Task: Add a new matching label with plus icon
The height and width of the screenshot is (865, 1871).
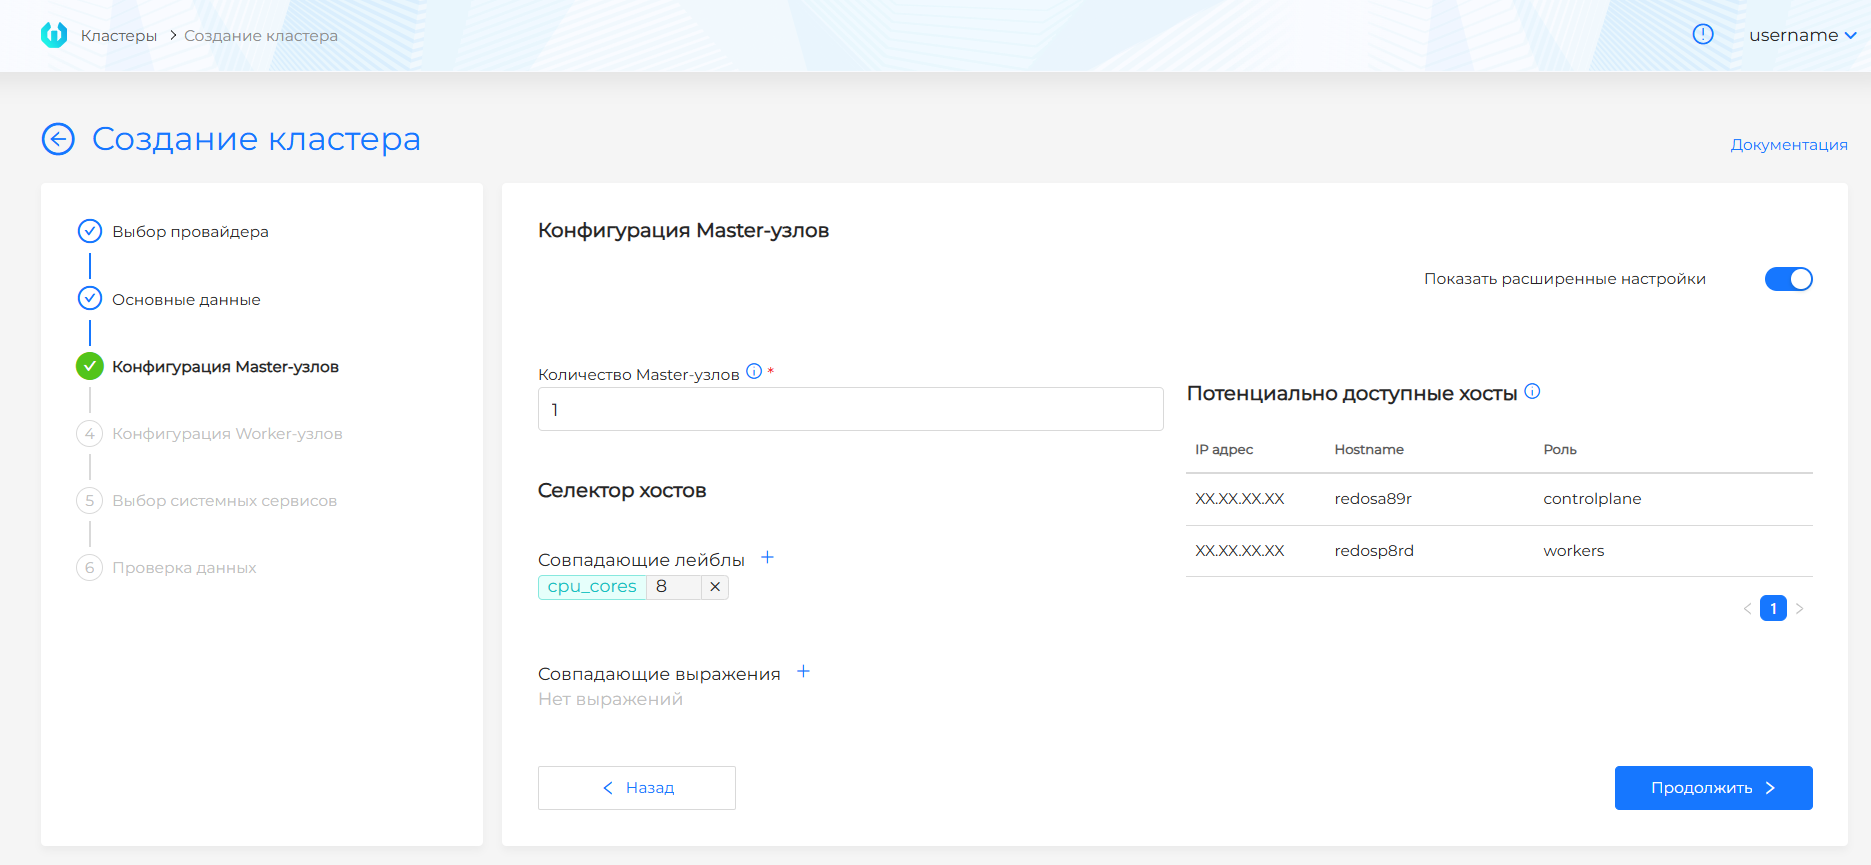Action: (x=767, y=558)
